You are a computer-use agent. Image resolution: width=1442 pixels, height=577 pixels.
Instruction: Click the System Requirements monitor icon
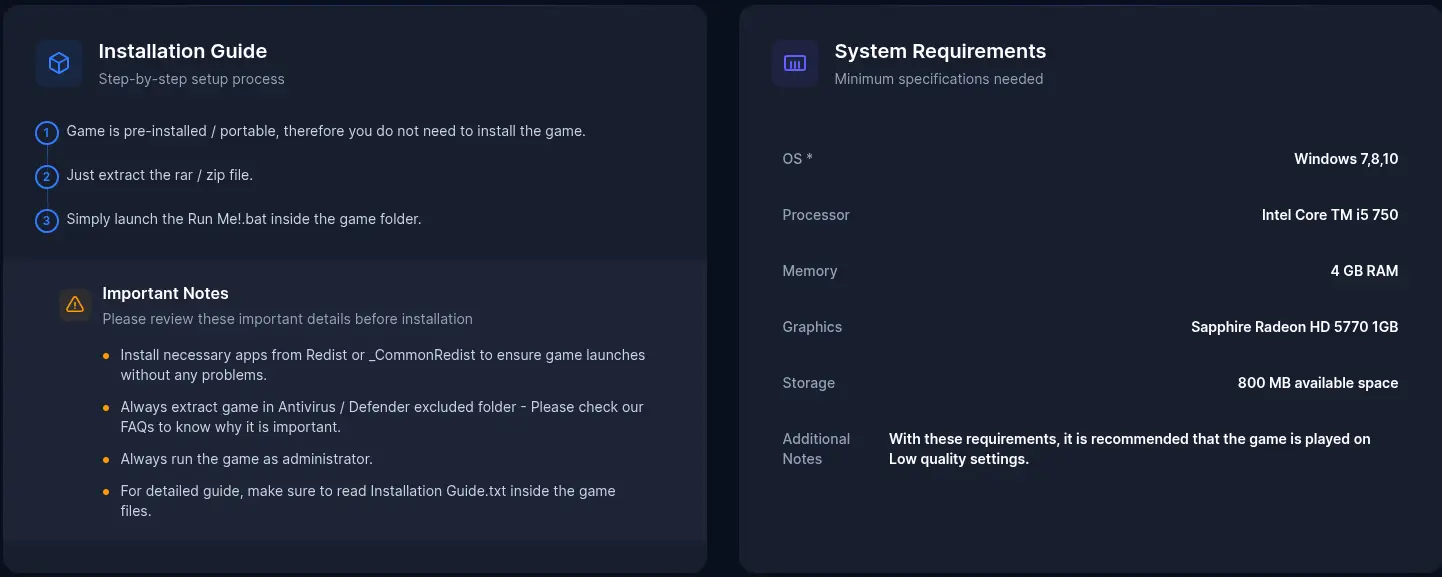point(795,63)
